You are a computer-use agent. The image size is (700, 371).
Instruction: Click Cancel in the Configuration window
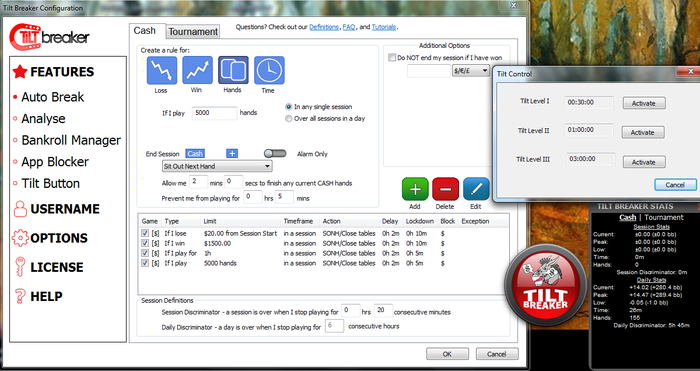pyautogui.click(x=497, y=354)
